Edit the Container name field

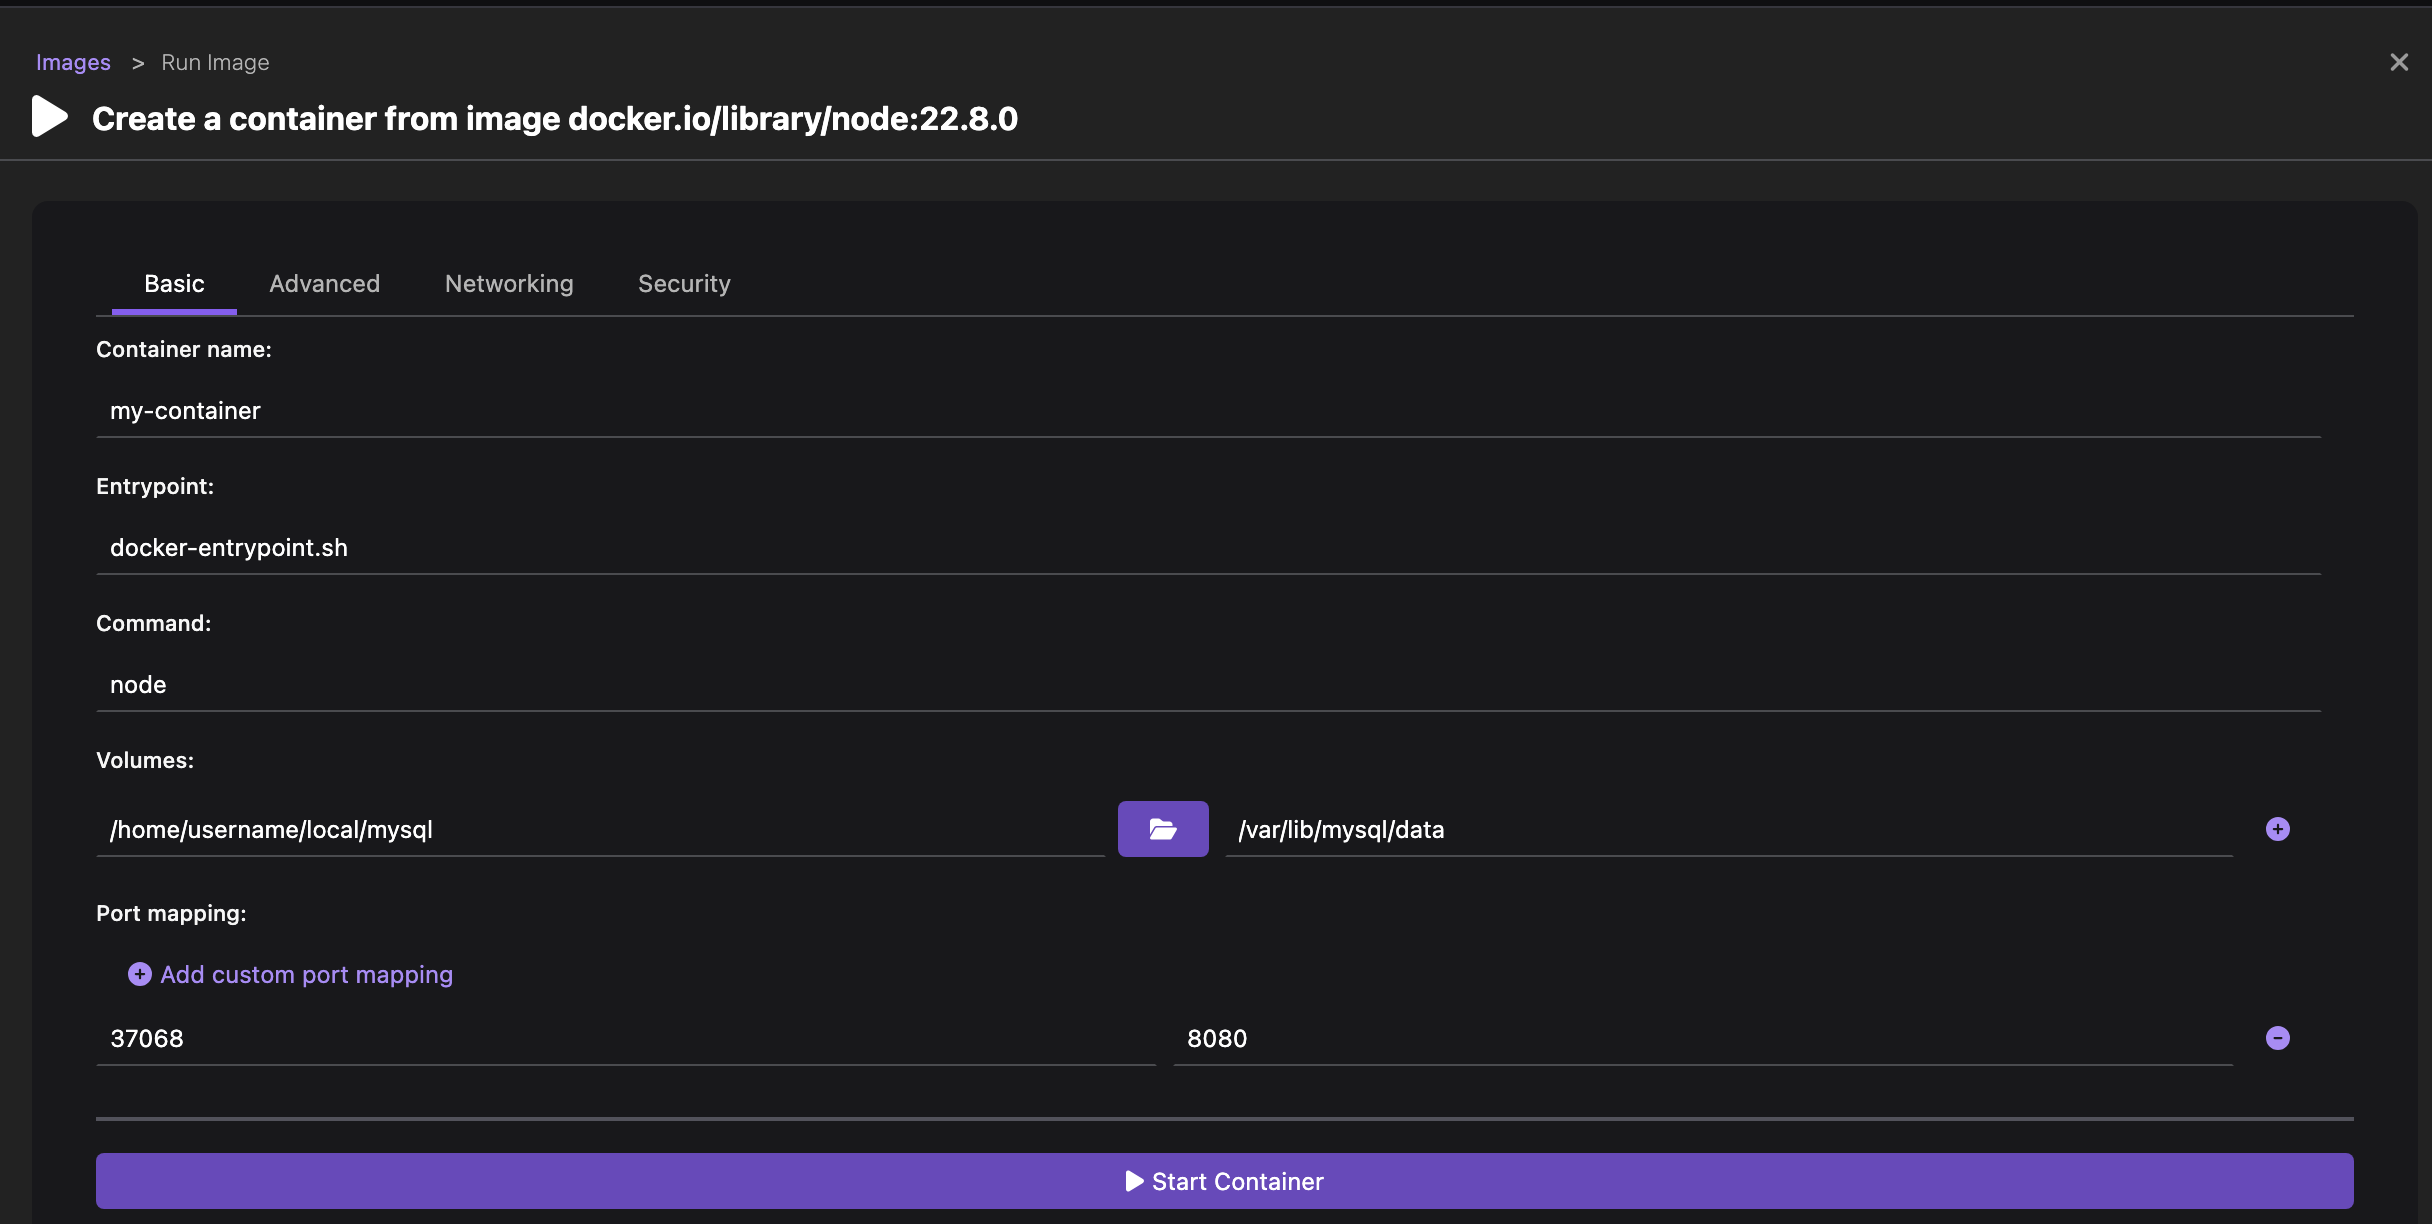[x=1208, y=411]
